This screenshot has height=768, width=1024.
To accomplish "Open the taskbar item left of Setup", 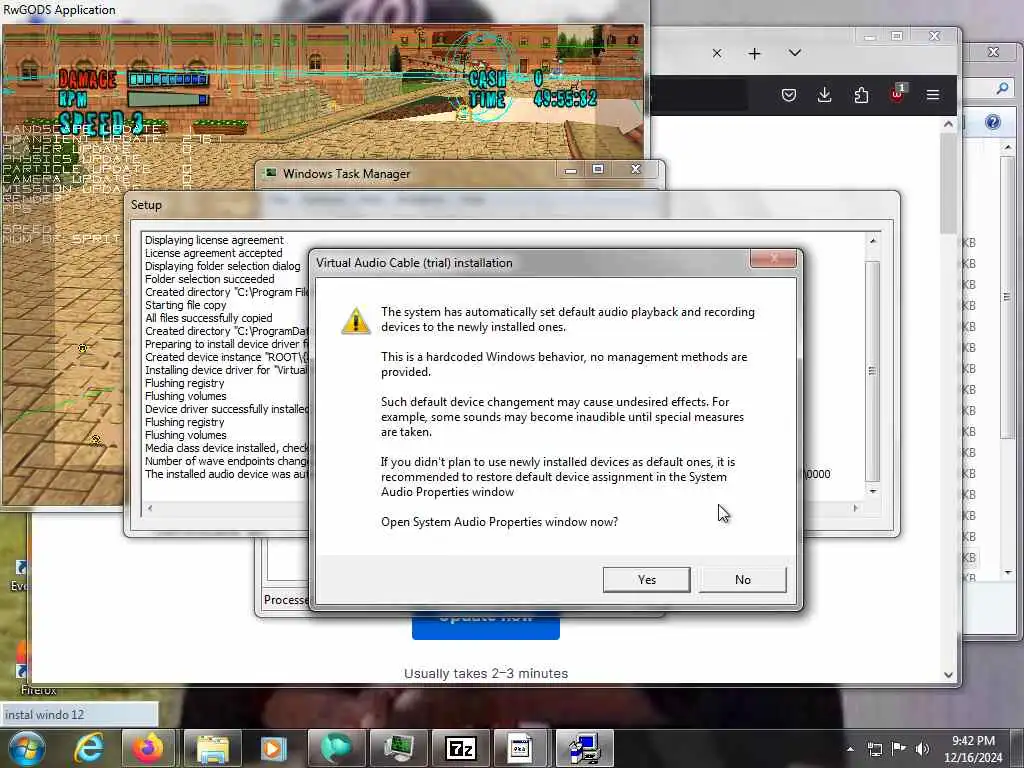I will pos(521,748).
